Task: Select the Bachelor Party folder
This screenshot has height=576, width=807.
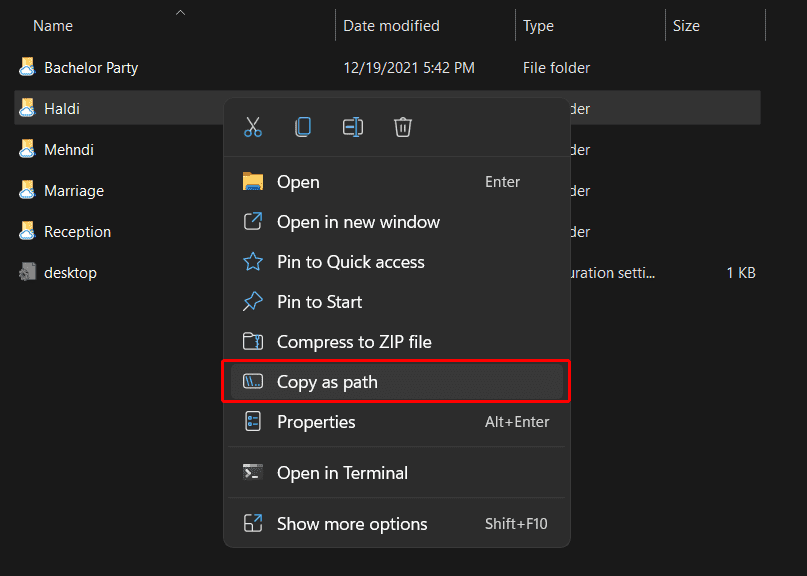Action: (93, 67)
